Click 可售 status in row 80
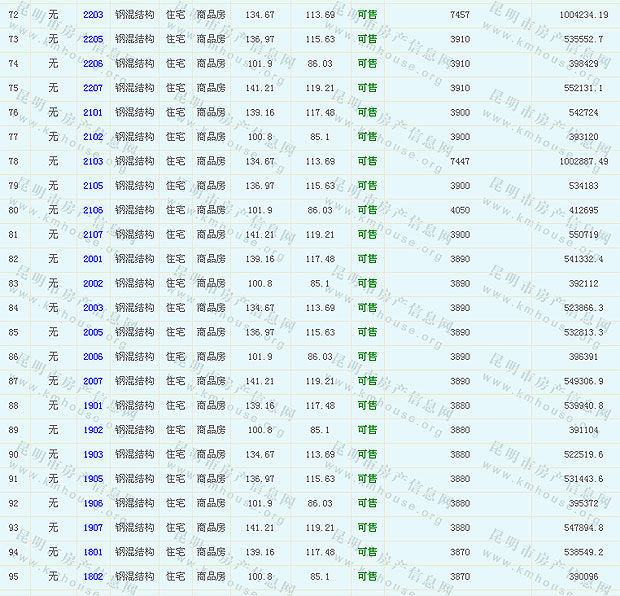 tap(367, 210)
